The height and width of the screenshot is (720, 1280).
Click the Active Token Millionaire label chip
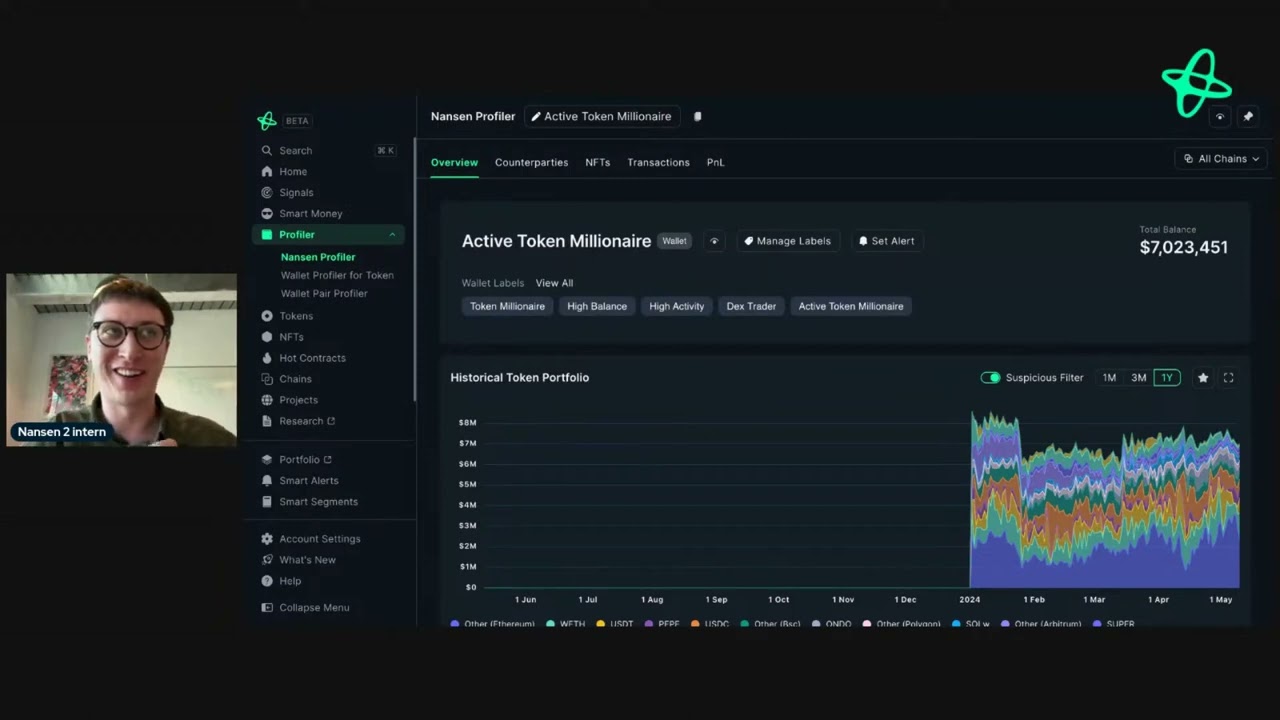(850, 306)
